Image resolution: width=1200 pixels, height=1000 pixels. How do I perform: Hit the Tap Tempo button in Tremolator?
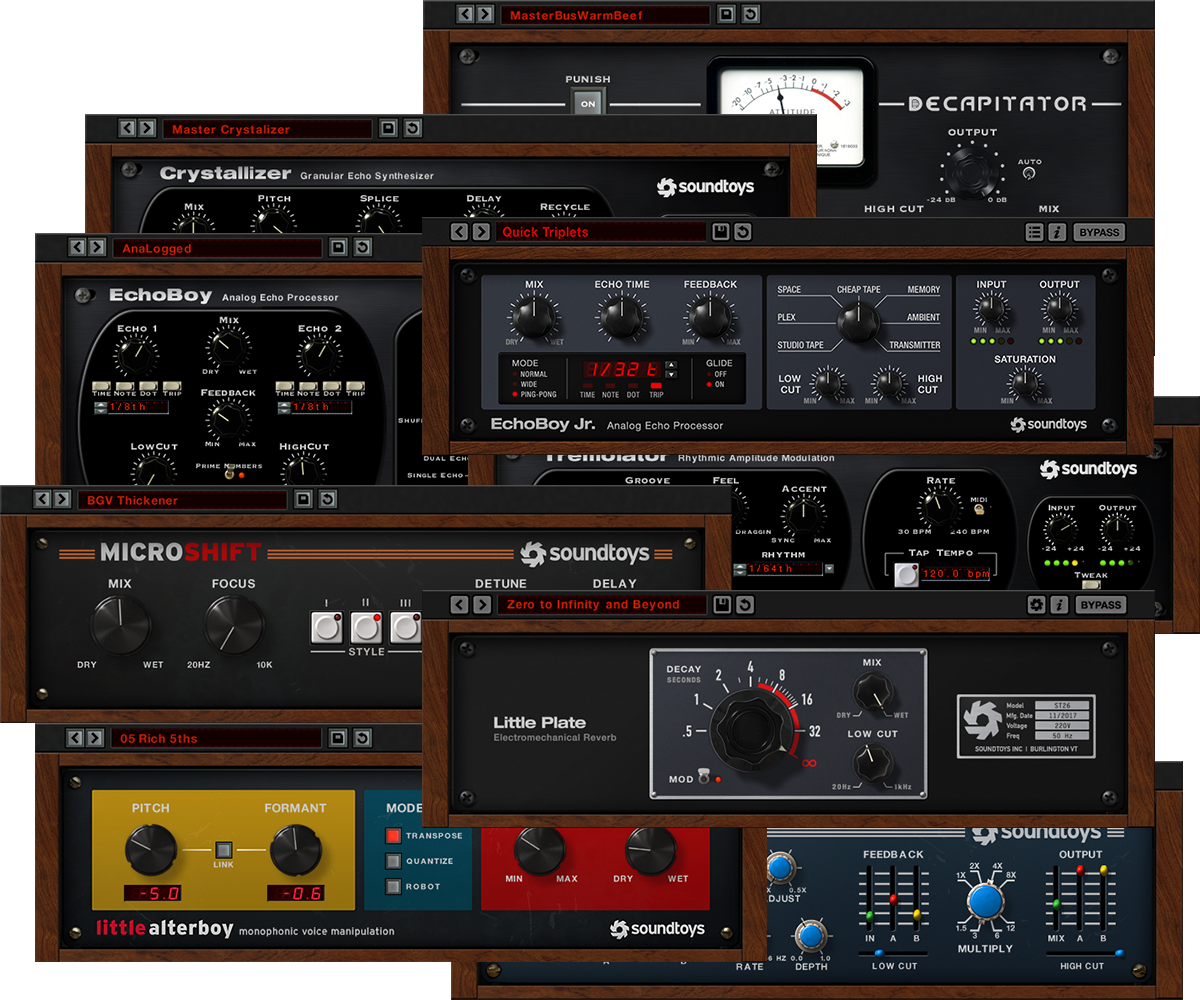907,575
